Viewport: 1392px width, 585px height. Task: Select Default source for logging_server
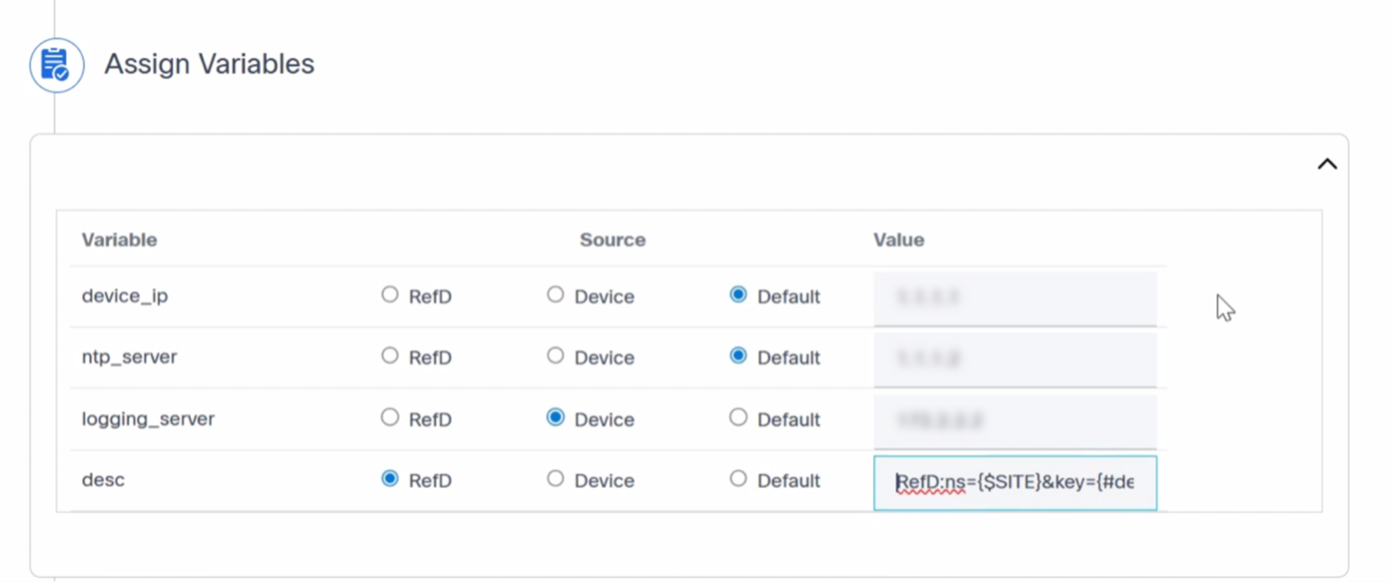(738, 417)
